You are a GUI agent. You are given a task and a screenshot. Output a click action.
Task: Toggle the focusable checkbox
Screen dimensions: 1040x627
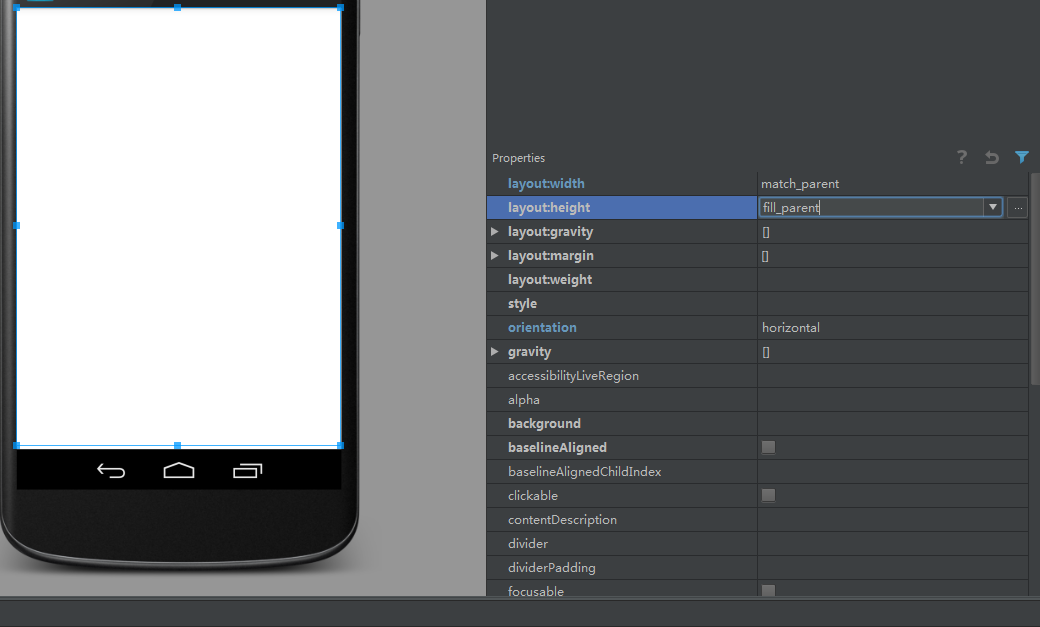tap(768, 591)
